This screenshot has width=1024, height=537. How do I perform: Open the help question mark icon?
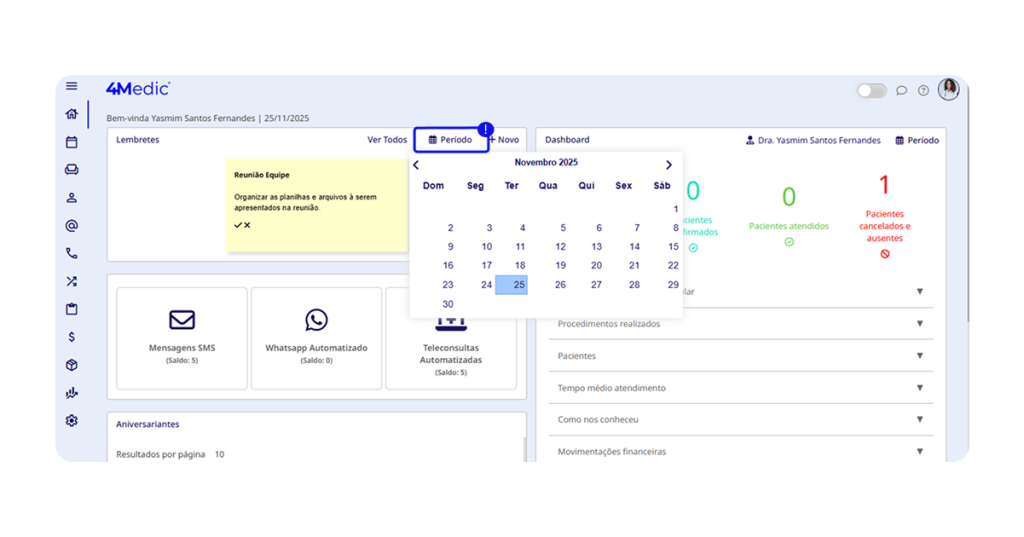(x=923, y=91)
